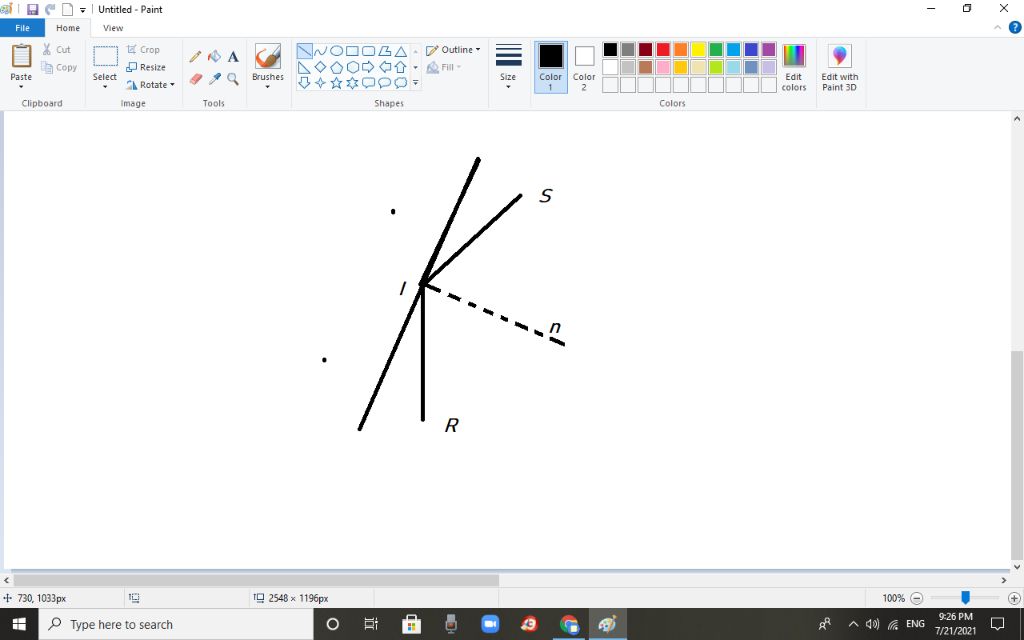Open Customize Quick Access Toolbar dropdown
The image size is (1024, 640).
click(x=83, y=10)
